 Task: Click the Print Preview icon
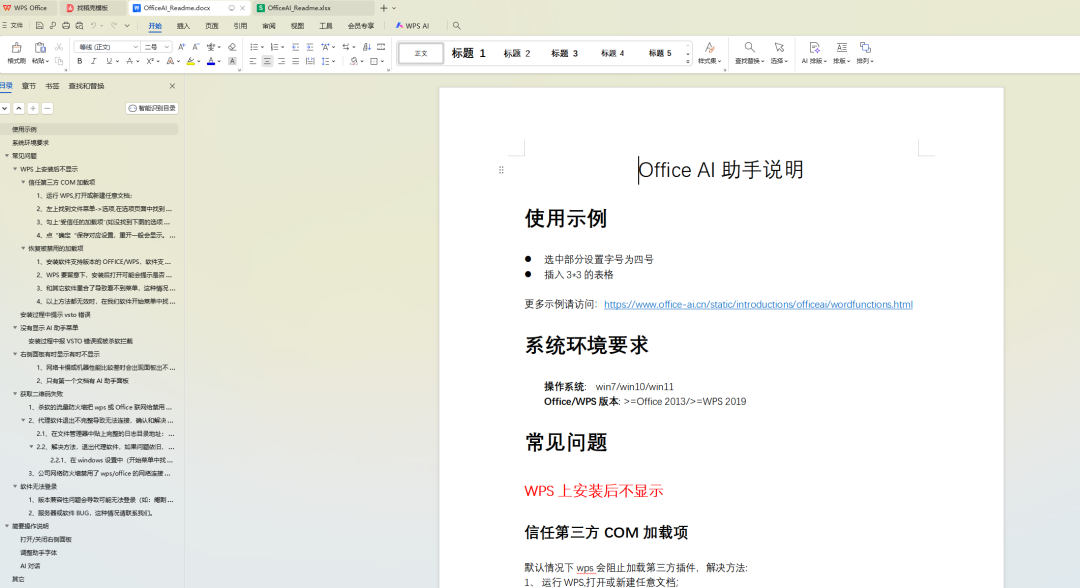tap(79, 25)
